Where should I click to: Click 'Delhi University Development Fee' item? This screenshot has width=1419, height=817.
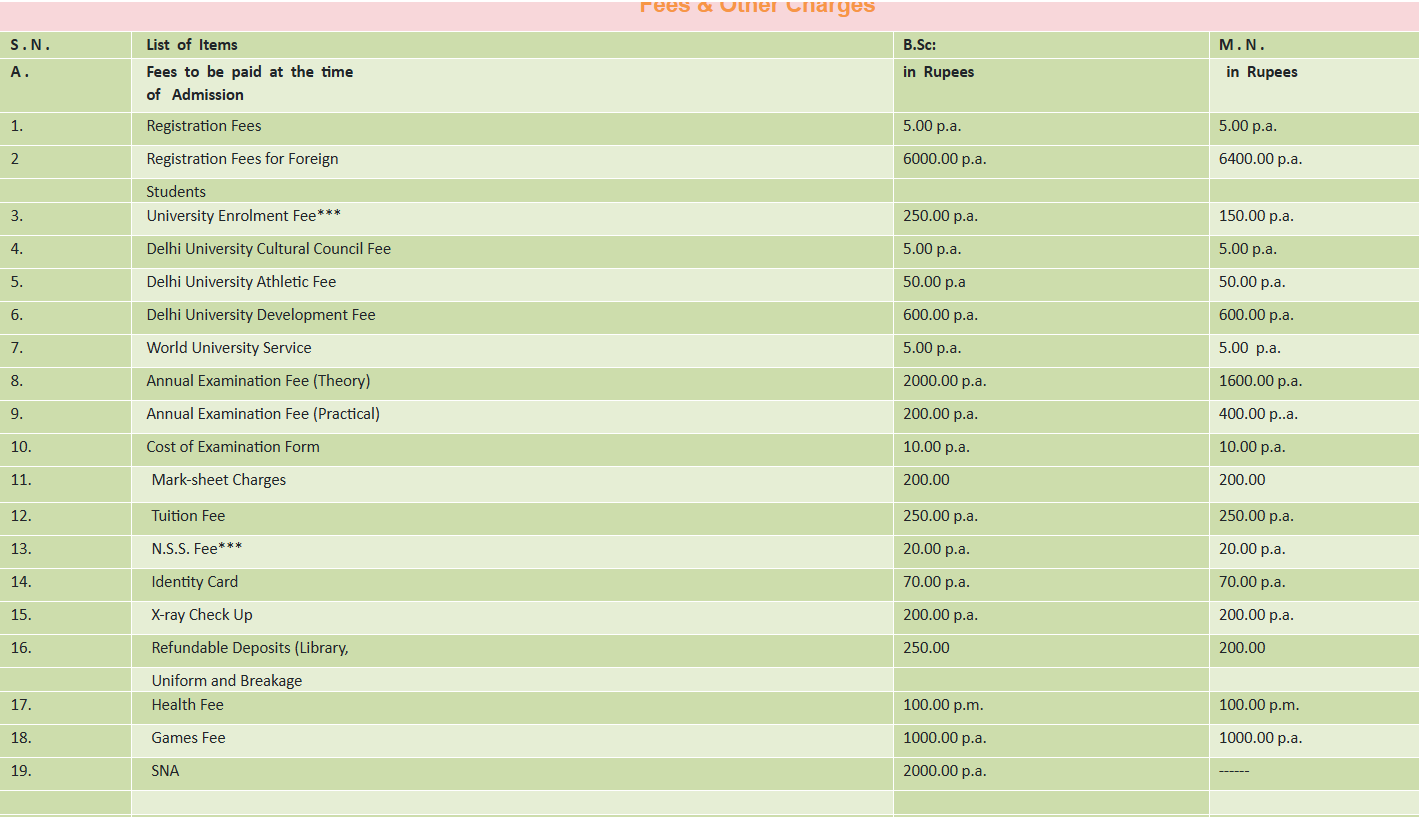click(261, 315)
